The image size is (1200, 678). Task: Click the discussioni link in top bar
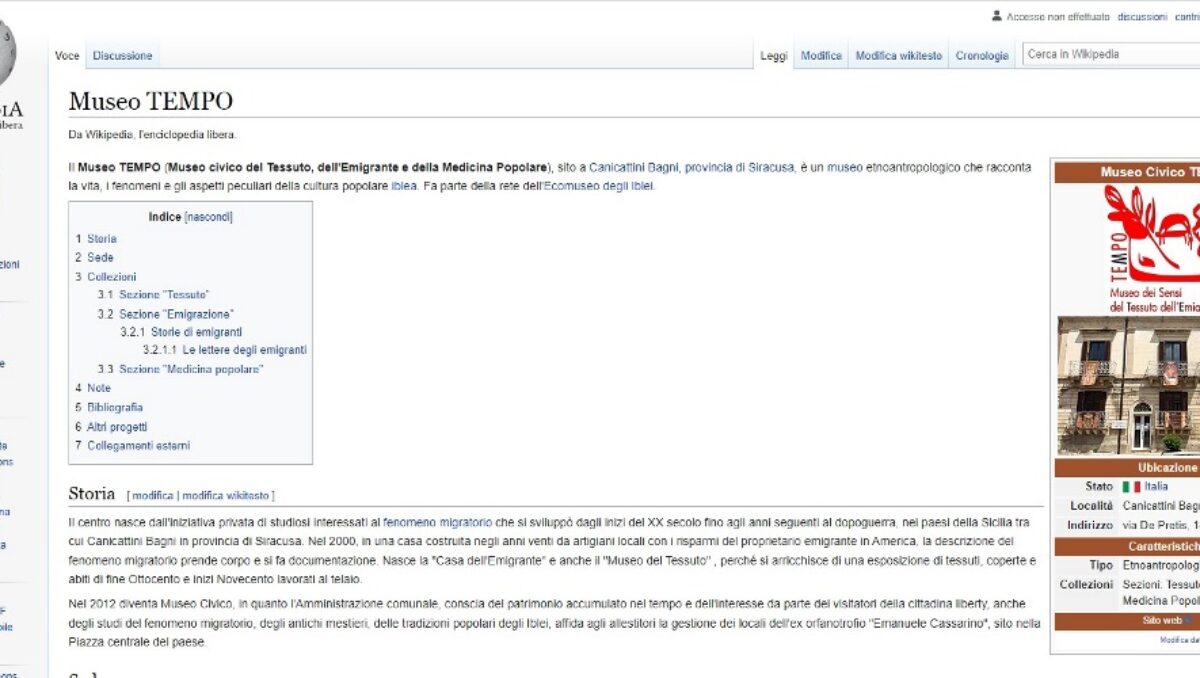[1142, 17]
